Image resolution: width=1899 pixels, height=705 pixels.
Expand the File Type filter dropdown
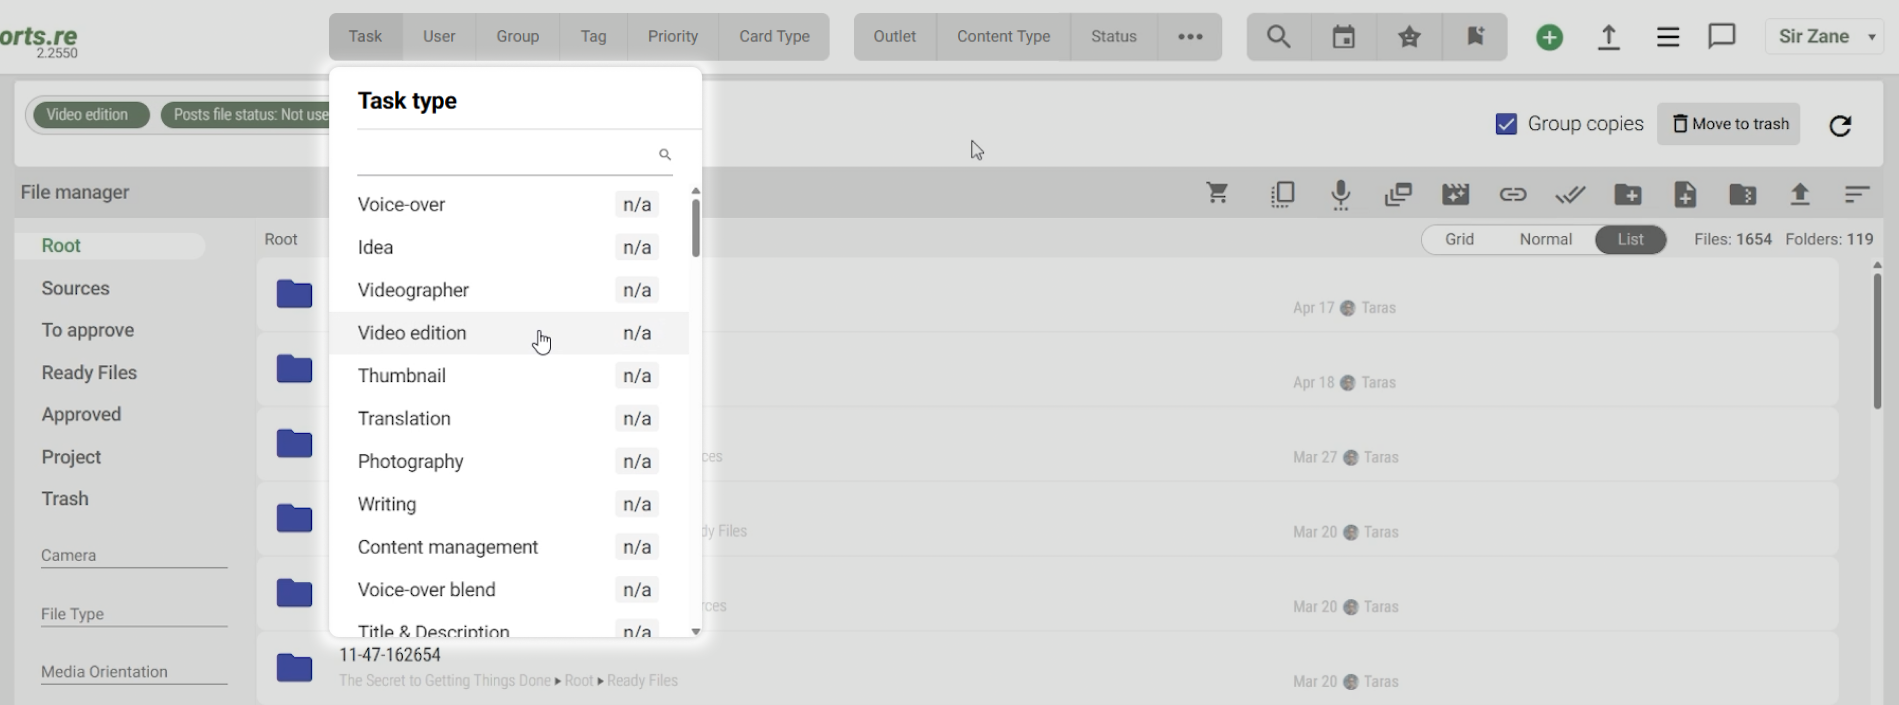tap(134, 614)
